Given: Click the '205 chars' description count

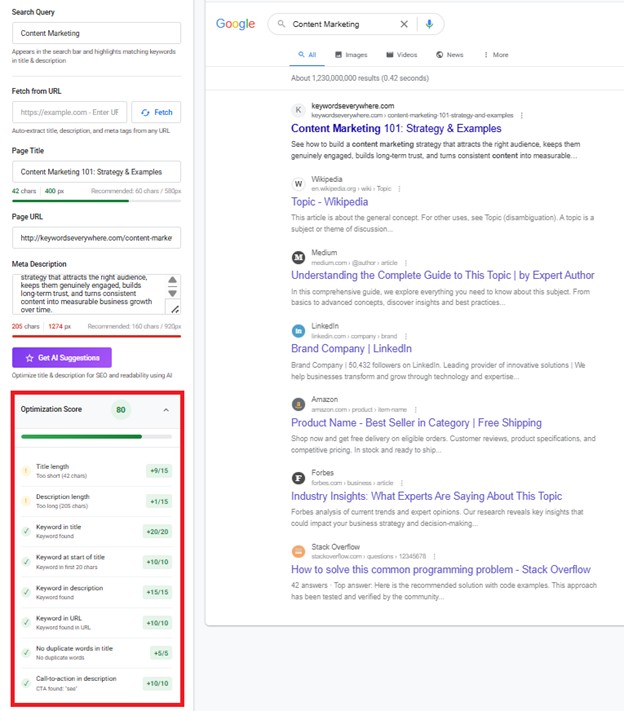Looking at the screenshot, I should (25, 326).
